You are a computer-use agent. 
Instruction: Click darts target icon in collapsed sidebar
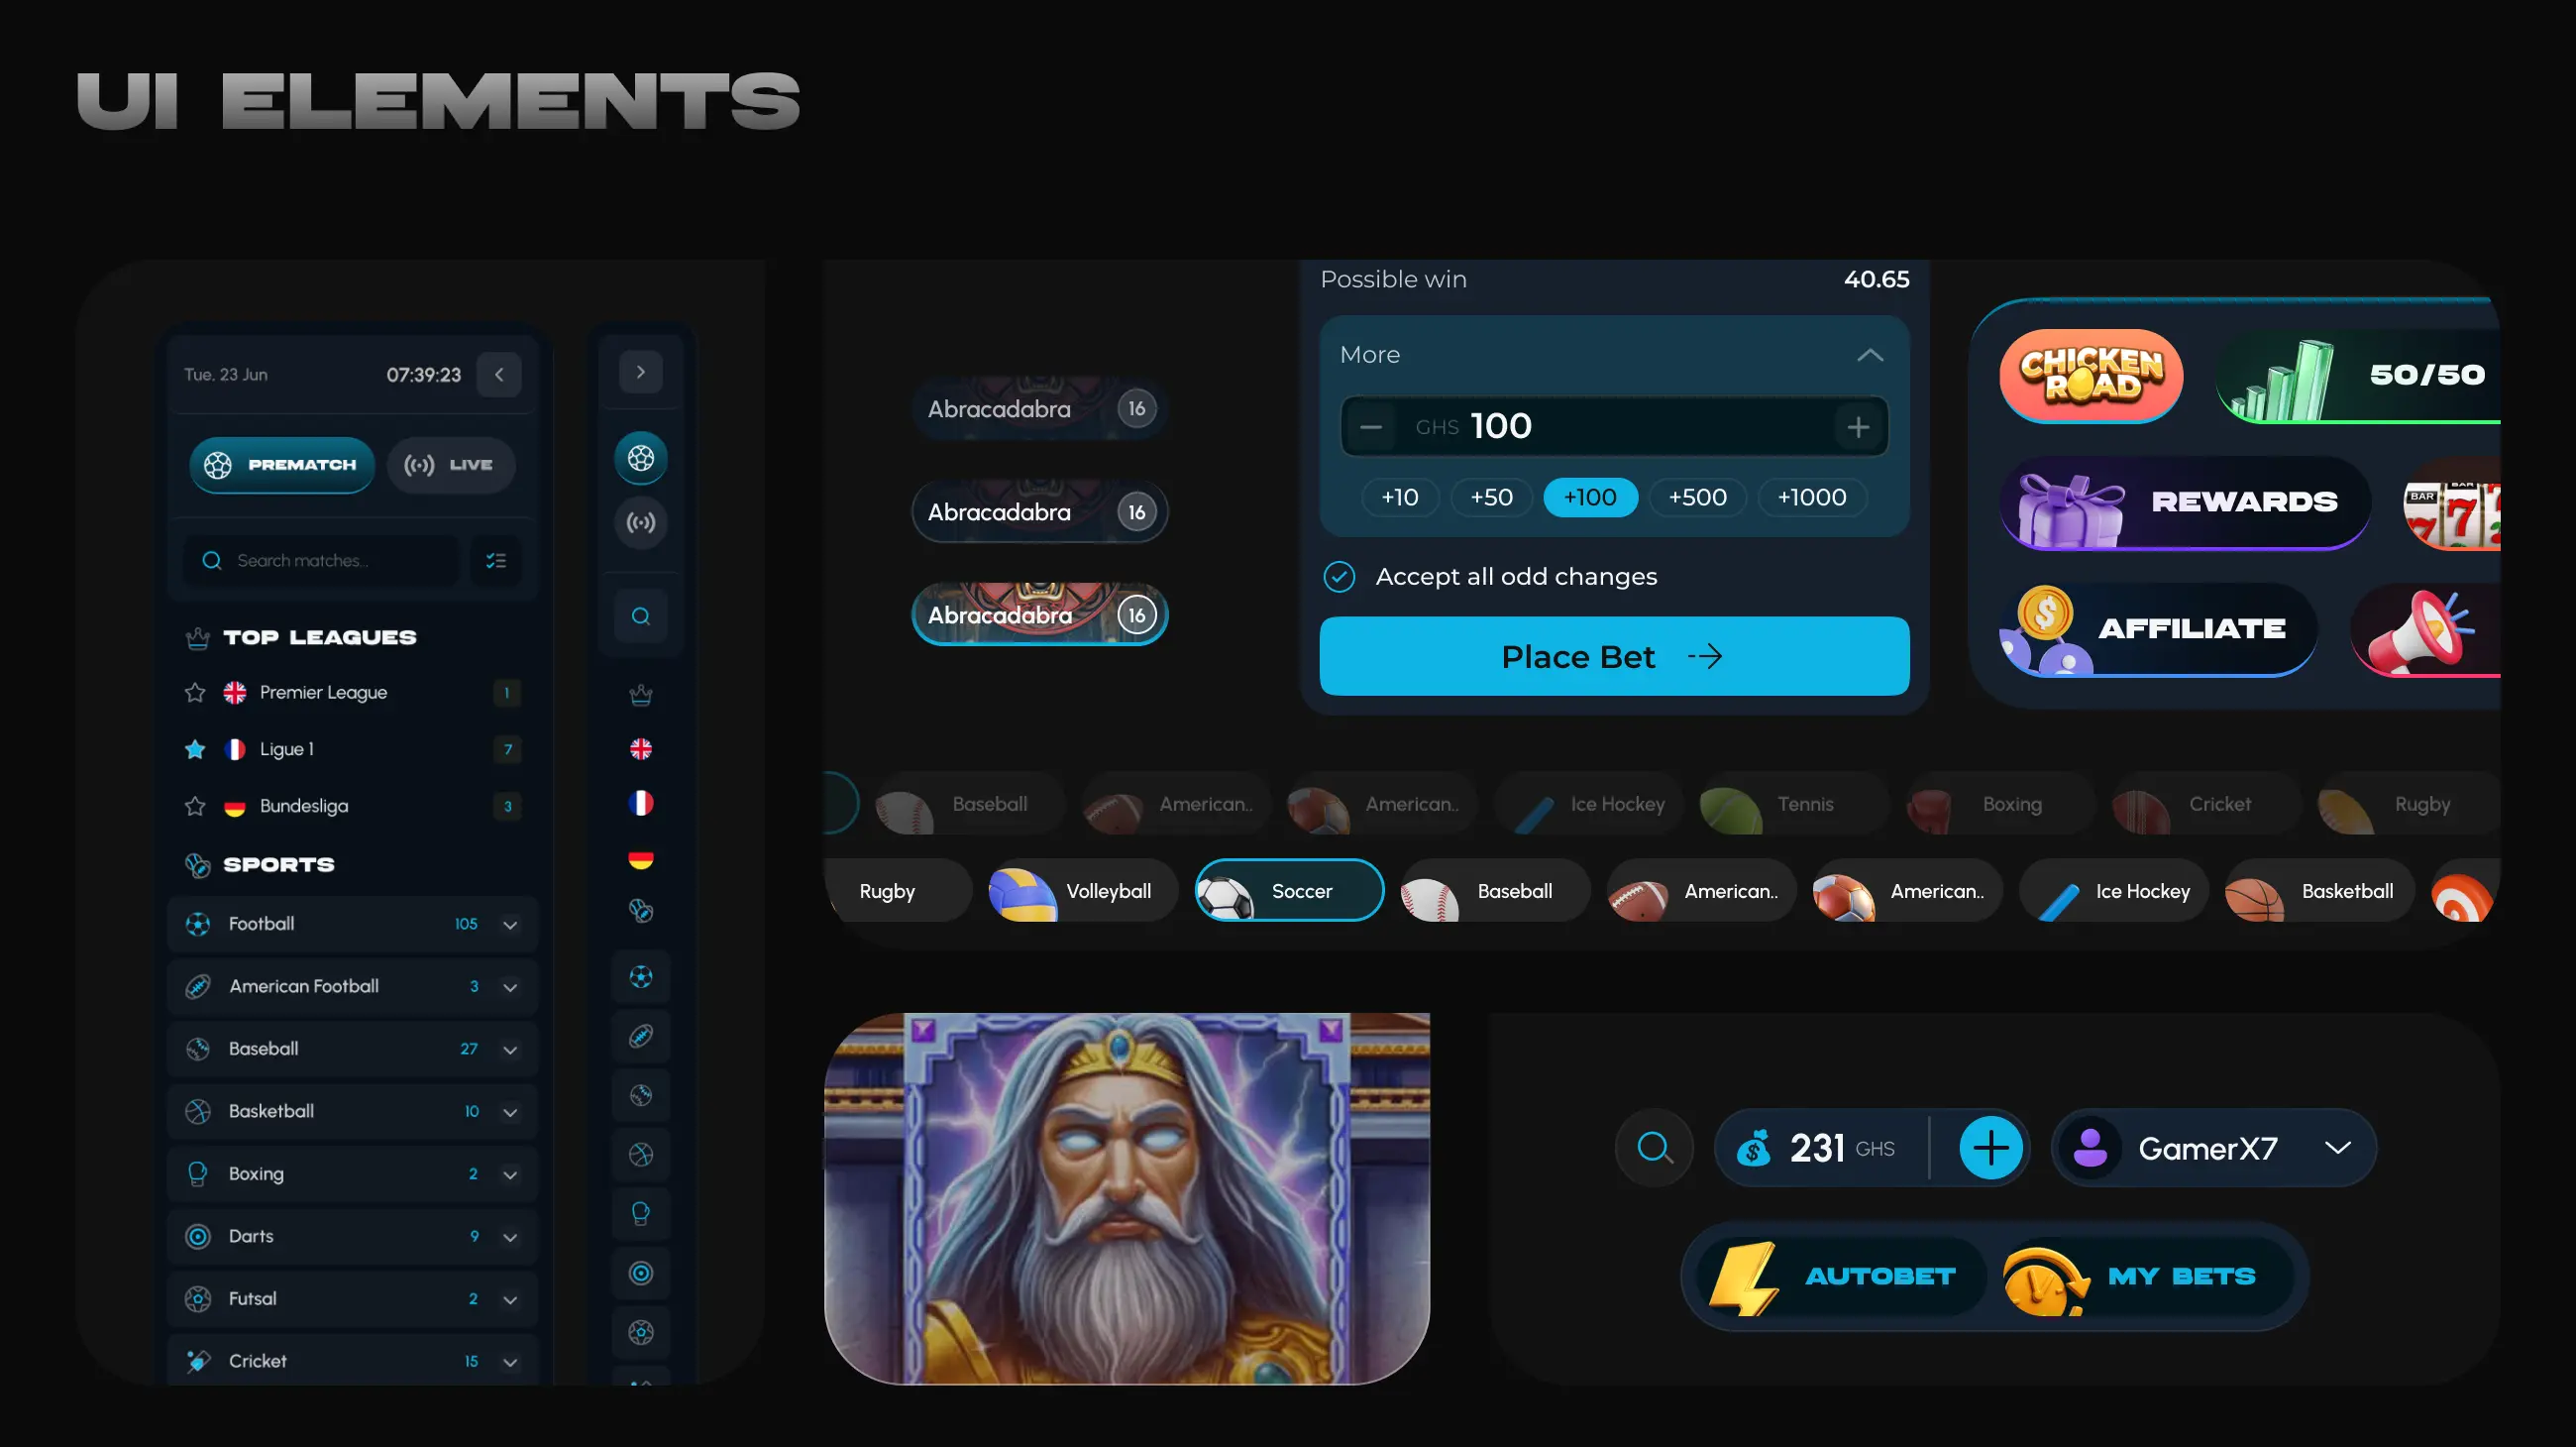641,1273
